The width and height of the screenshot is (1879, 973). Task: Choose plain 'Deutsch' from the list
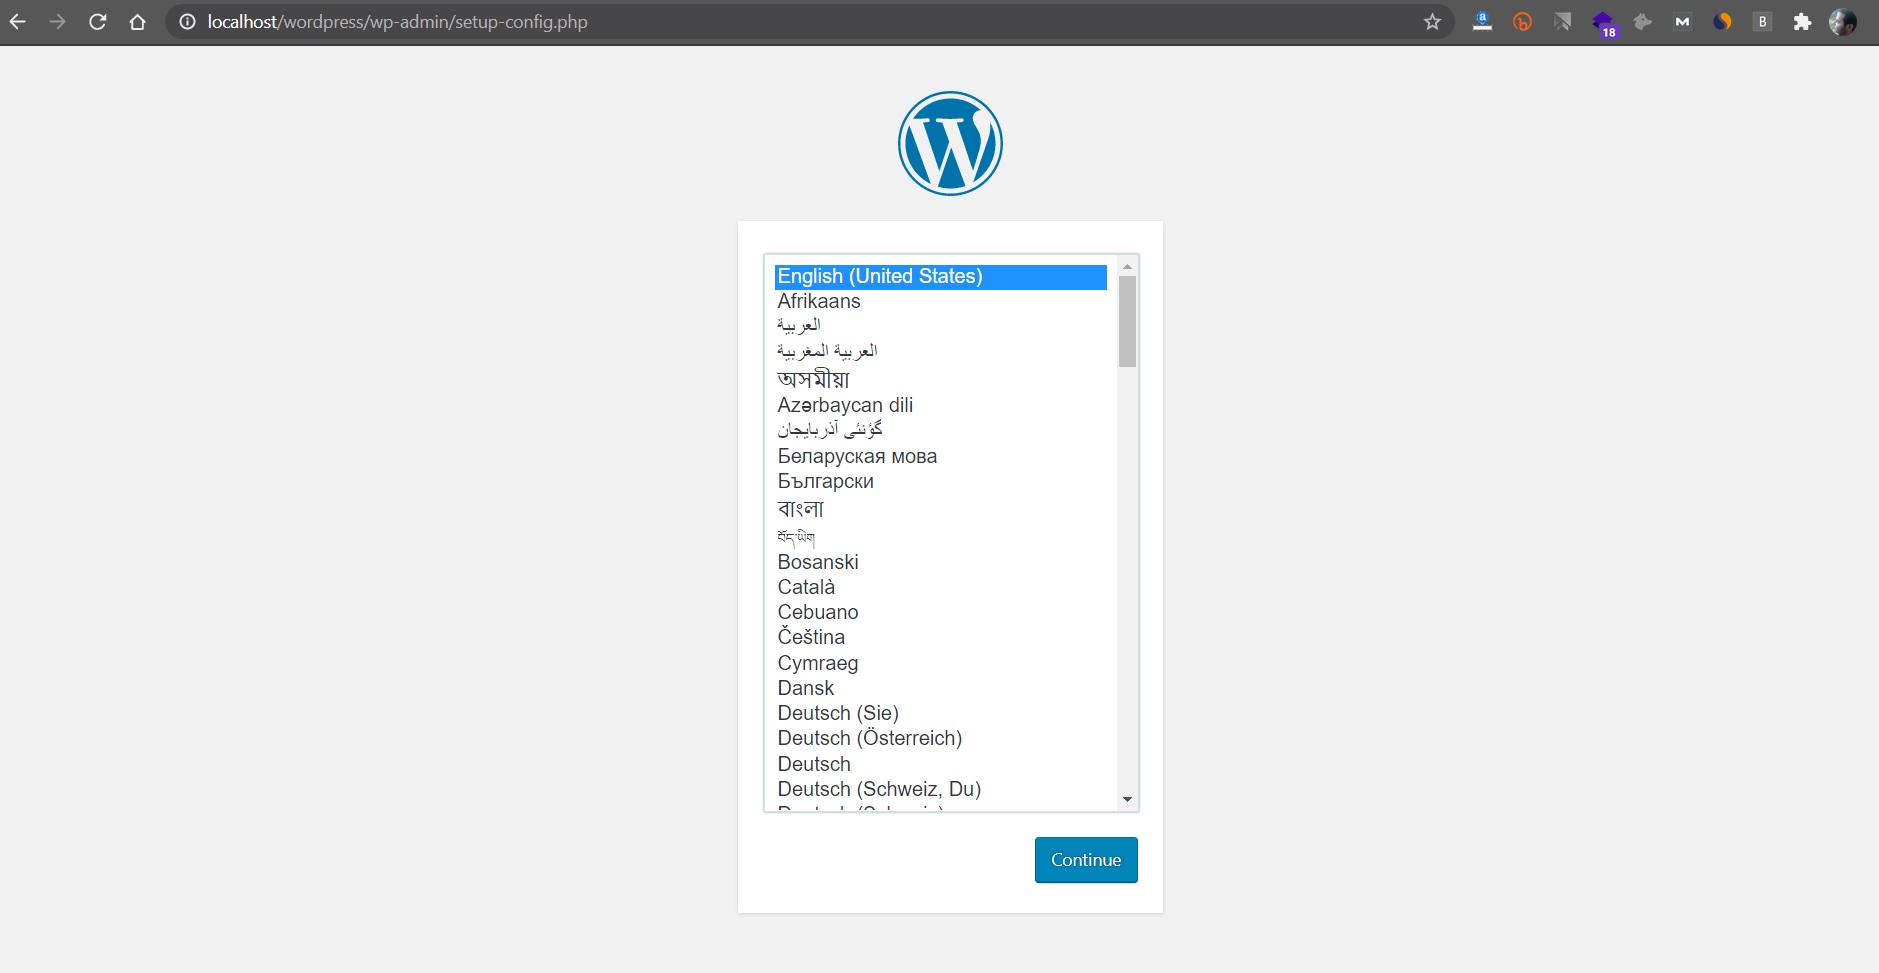coord(941,765)
